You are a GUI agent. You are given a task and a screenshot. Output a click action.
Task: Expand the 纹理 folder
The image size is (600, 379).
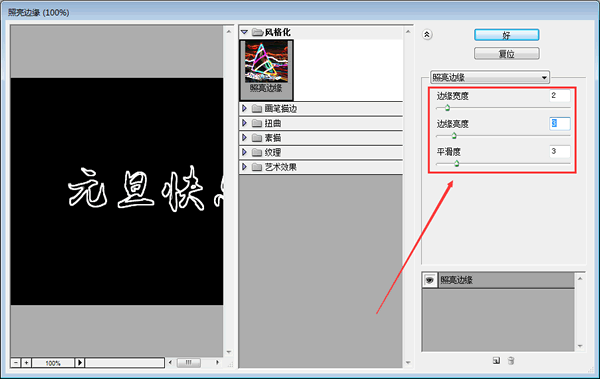(x=245, y=152)
